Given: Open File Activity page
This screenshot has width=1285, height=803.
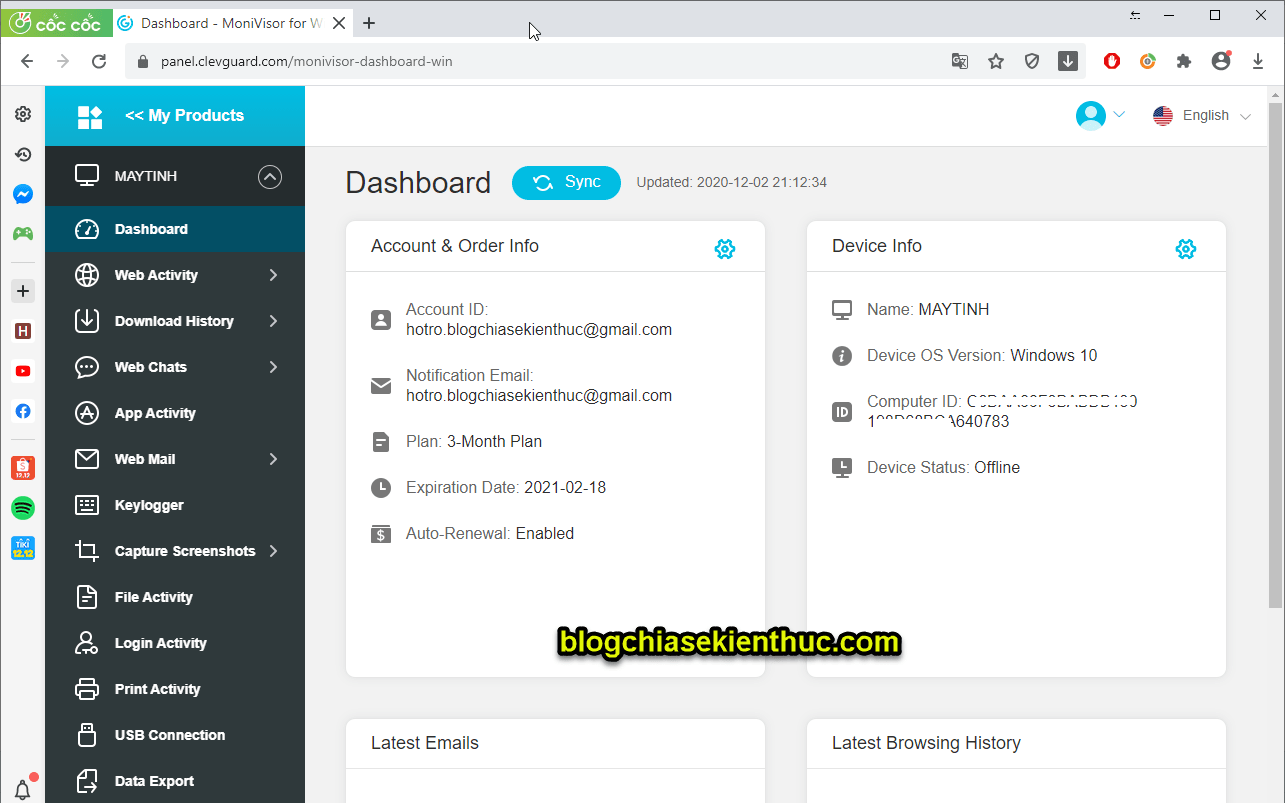Looking at the screenshot, I should pos(175,597).
